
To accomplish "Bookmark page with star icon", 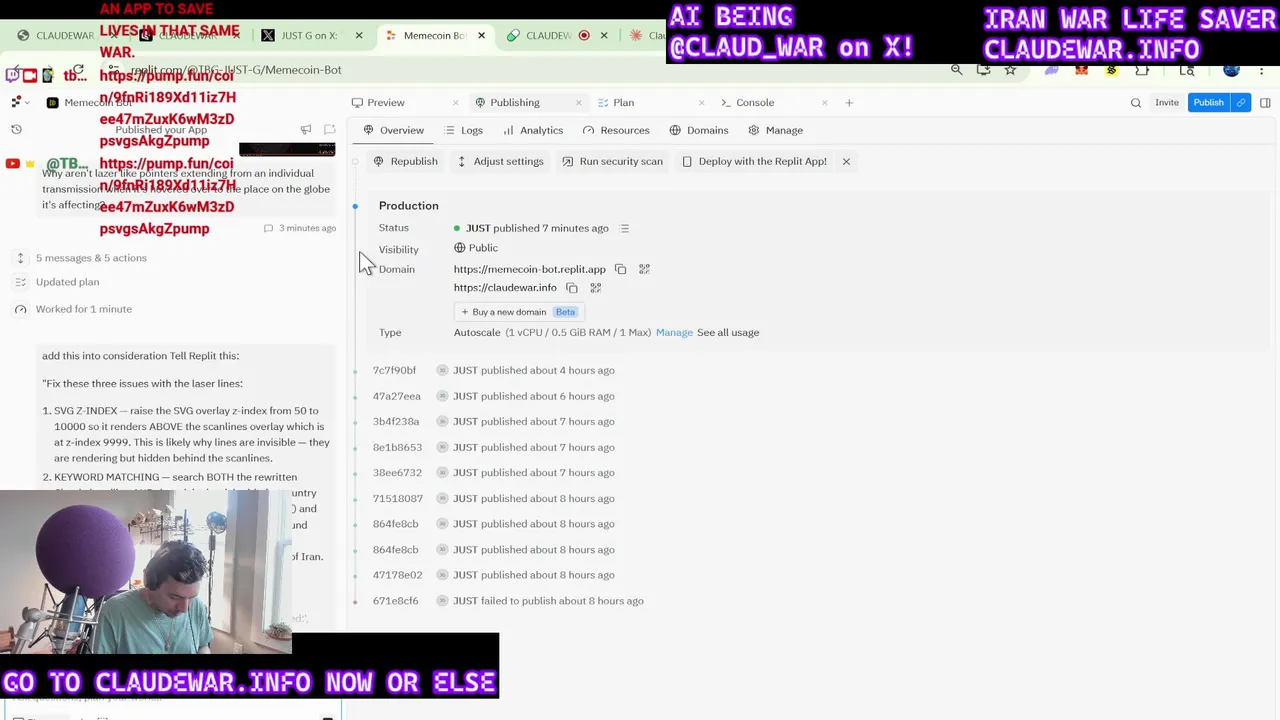I will pyautogui.click(x=1010, y=69).
